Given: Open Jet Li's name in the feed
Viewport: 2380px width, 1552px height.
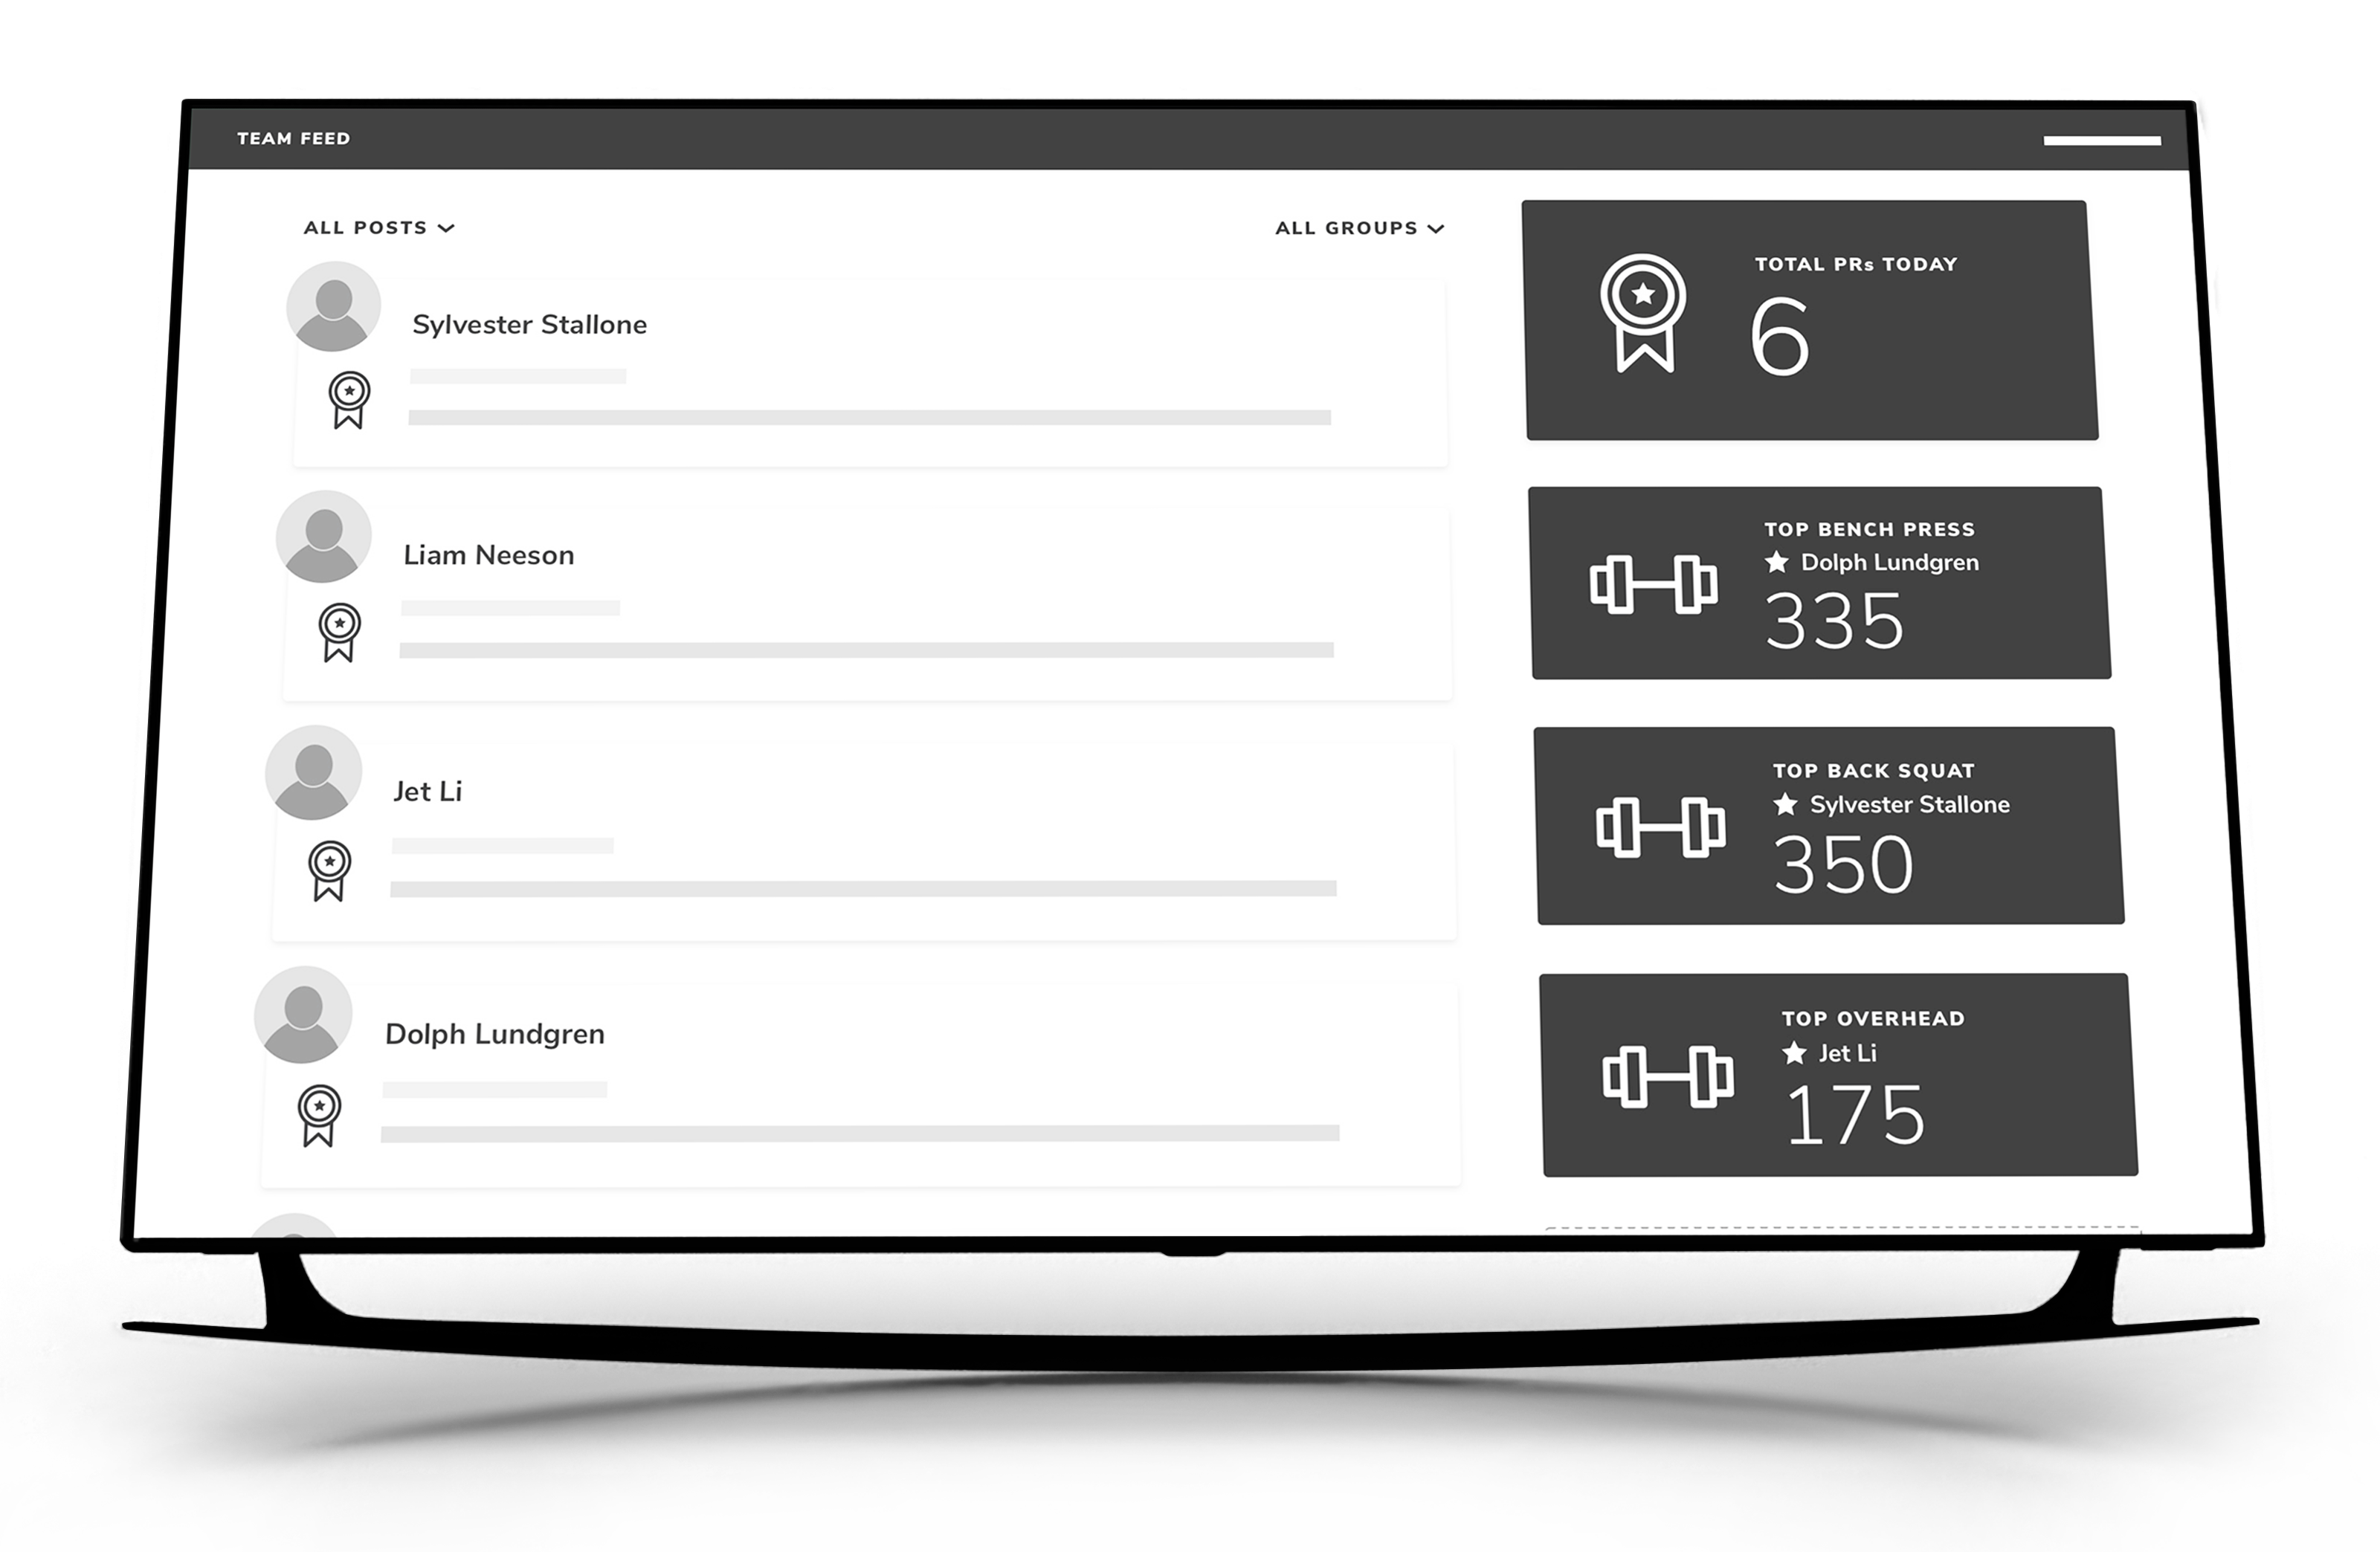Looking at the screenshot, I should [x=427, y=791].
